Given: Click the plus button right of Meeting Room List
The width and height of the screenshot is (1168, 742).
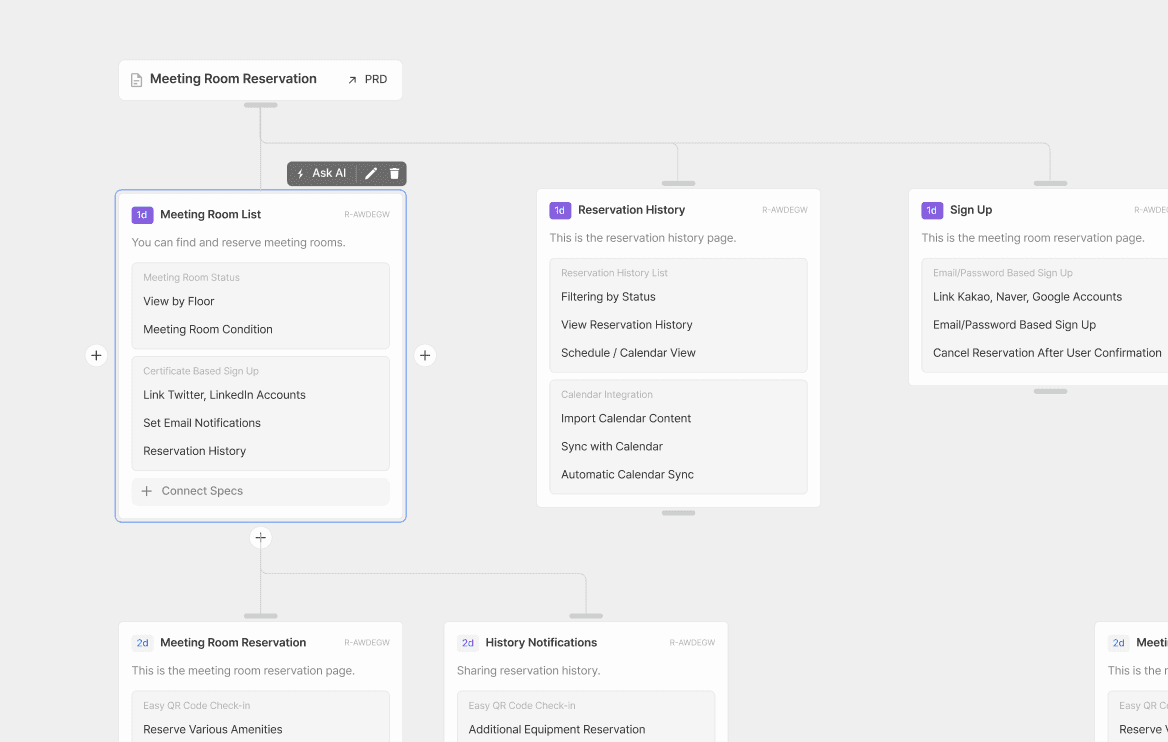Looking at the screenshot, I should (425, 355).
